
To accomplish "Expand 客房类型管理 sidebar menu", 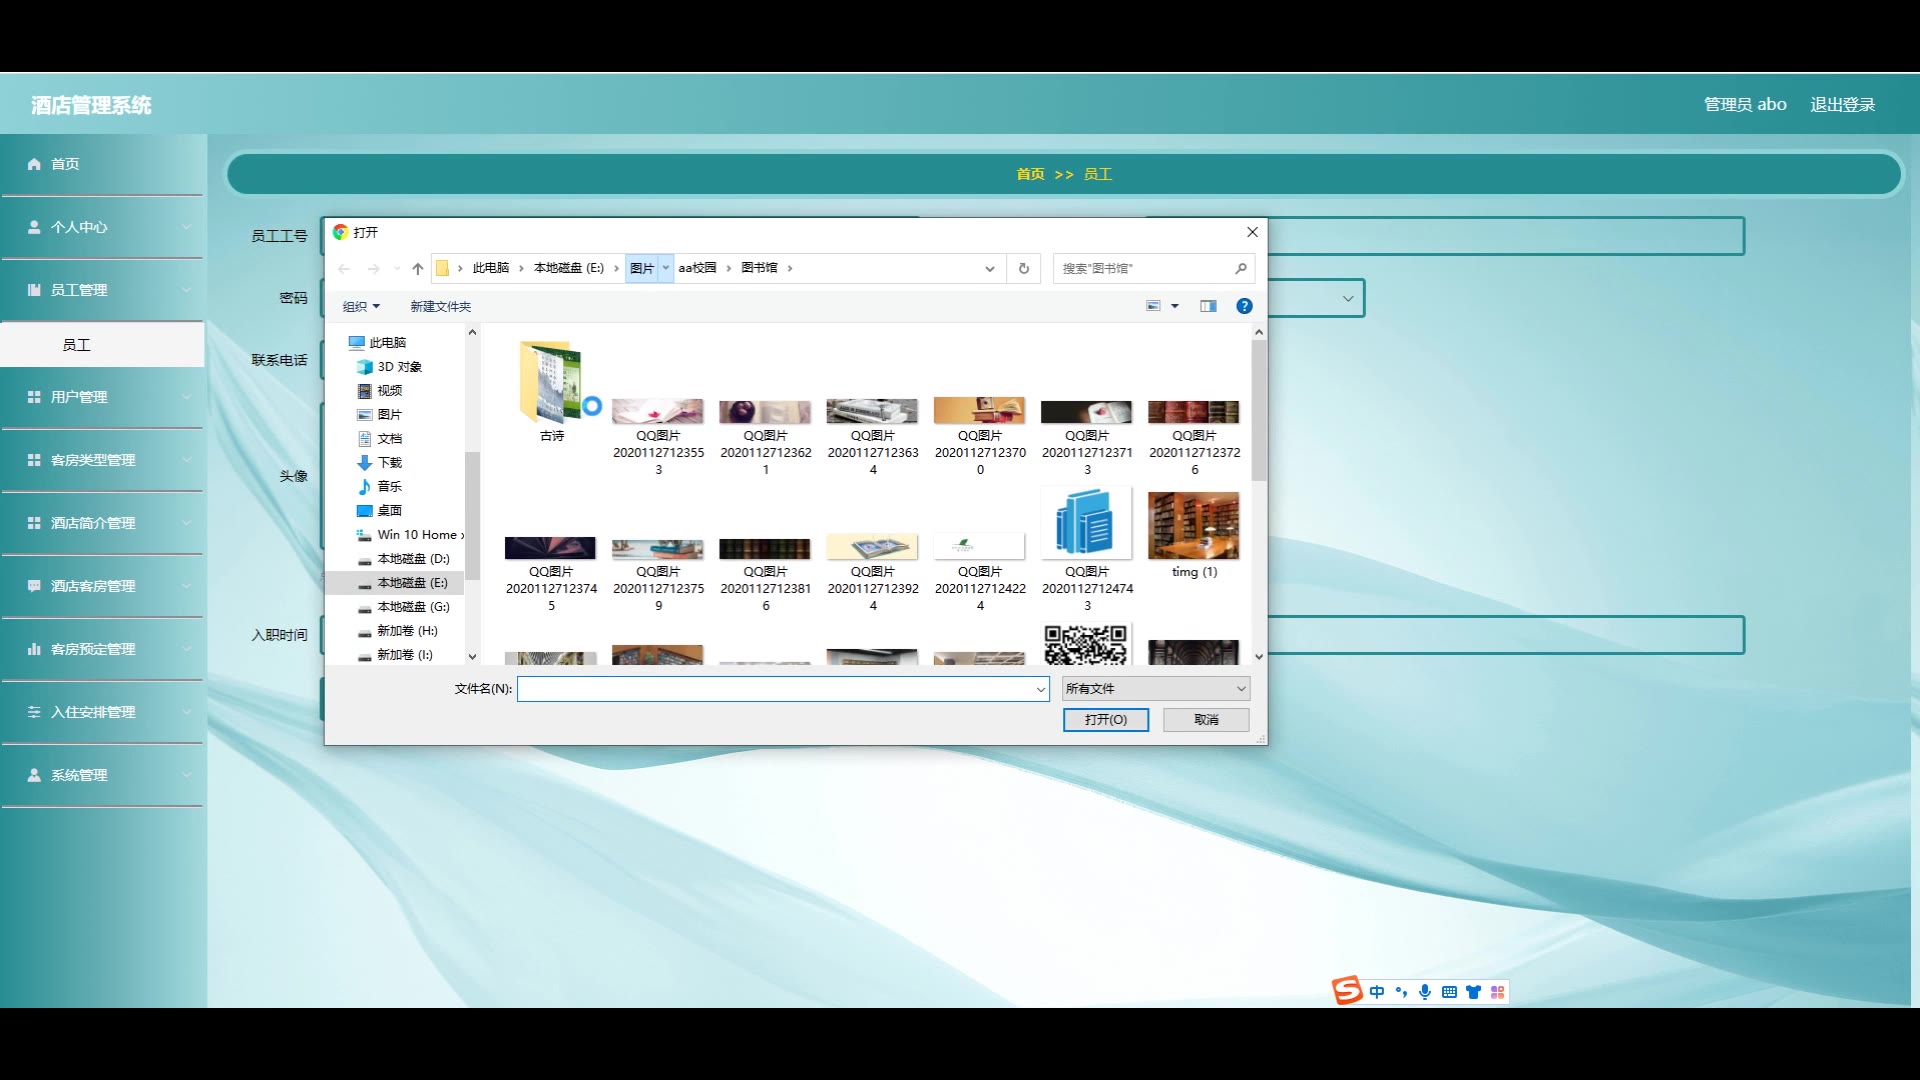I will [102, 460].
